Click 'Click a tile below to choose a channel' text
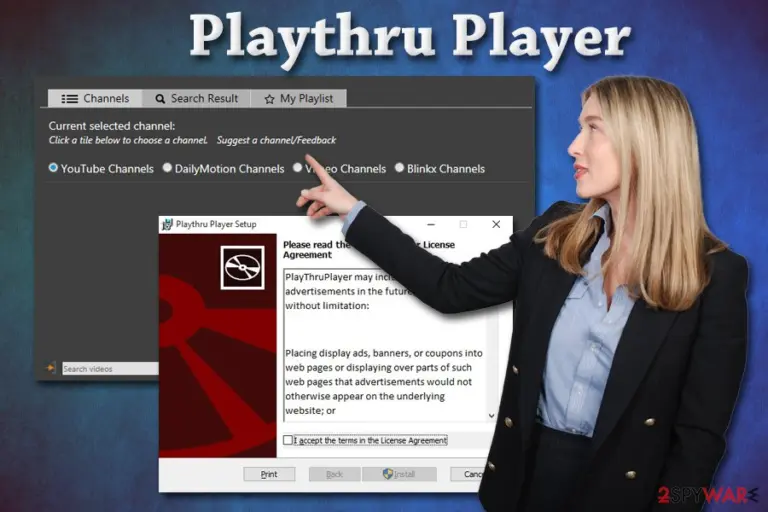768x512 pixels. point(128,140)
